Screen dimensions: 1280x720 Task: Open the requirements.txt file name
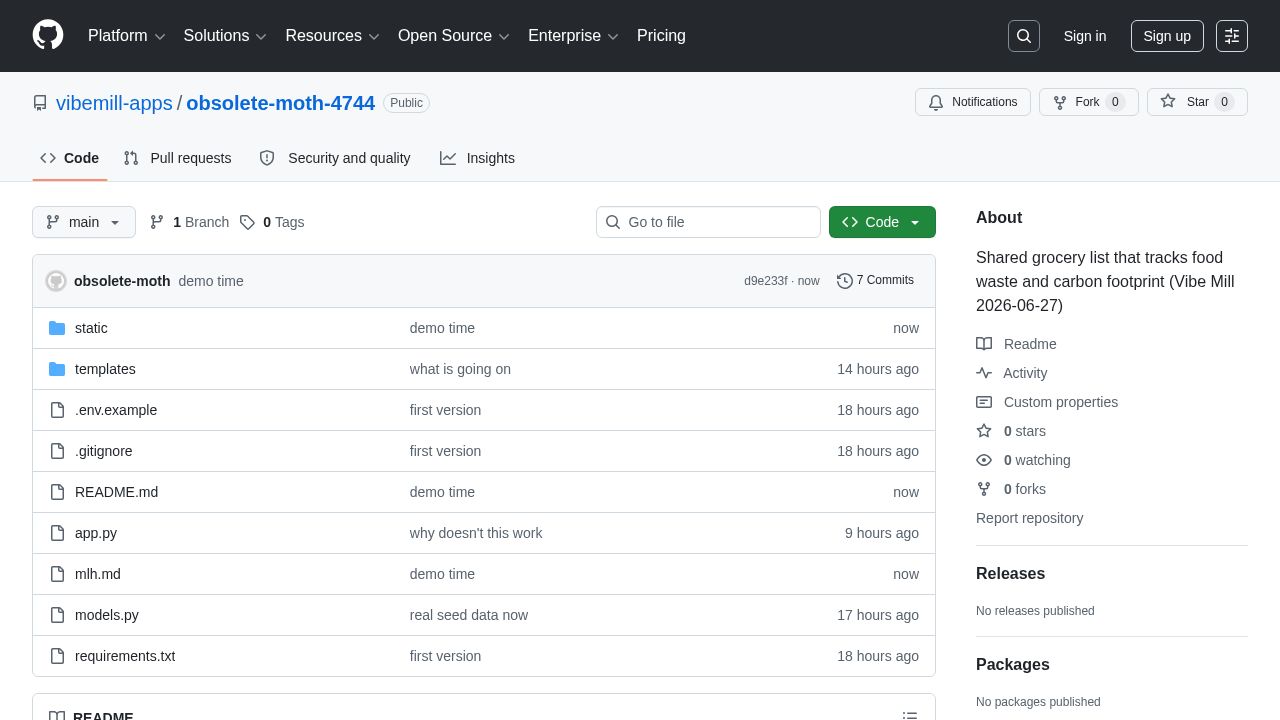(125, 656)
